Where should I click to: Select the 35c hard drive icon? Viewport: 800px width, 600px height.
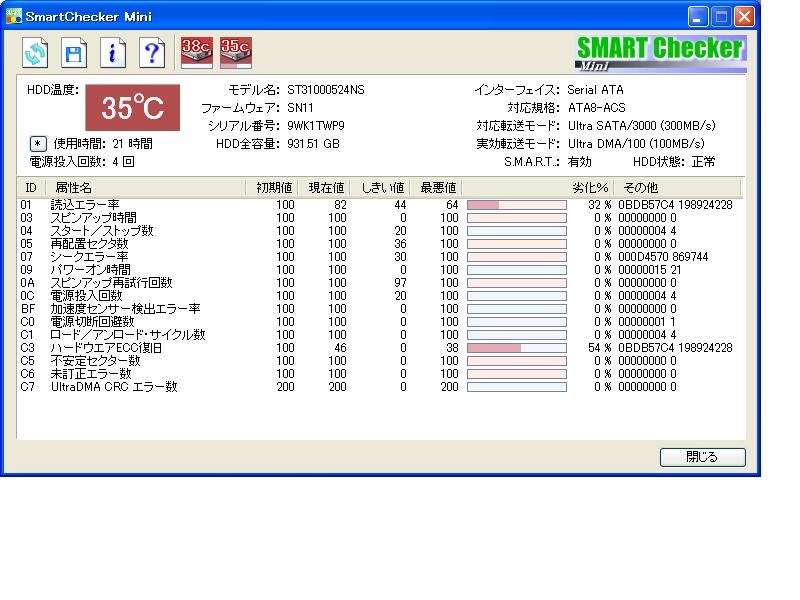(236, 51)
